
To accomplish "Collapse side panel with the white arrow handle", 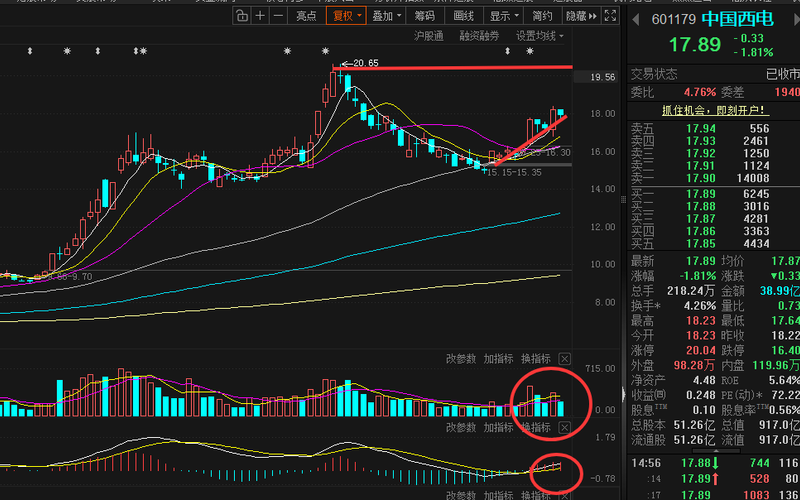I will coord(624,394).
